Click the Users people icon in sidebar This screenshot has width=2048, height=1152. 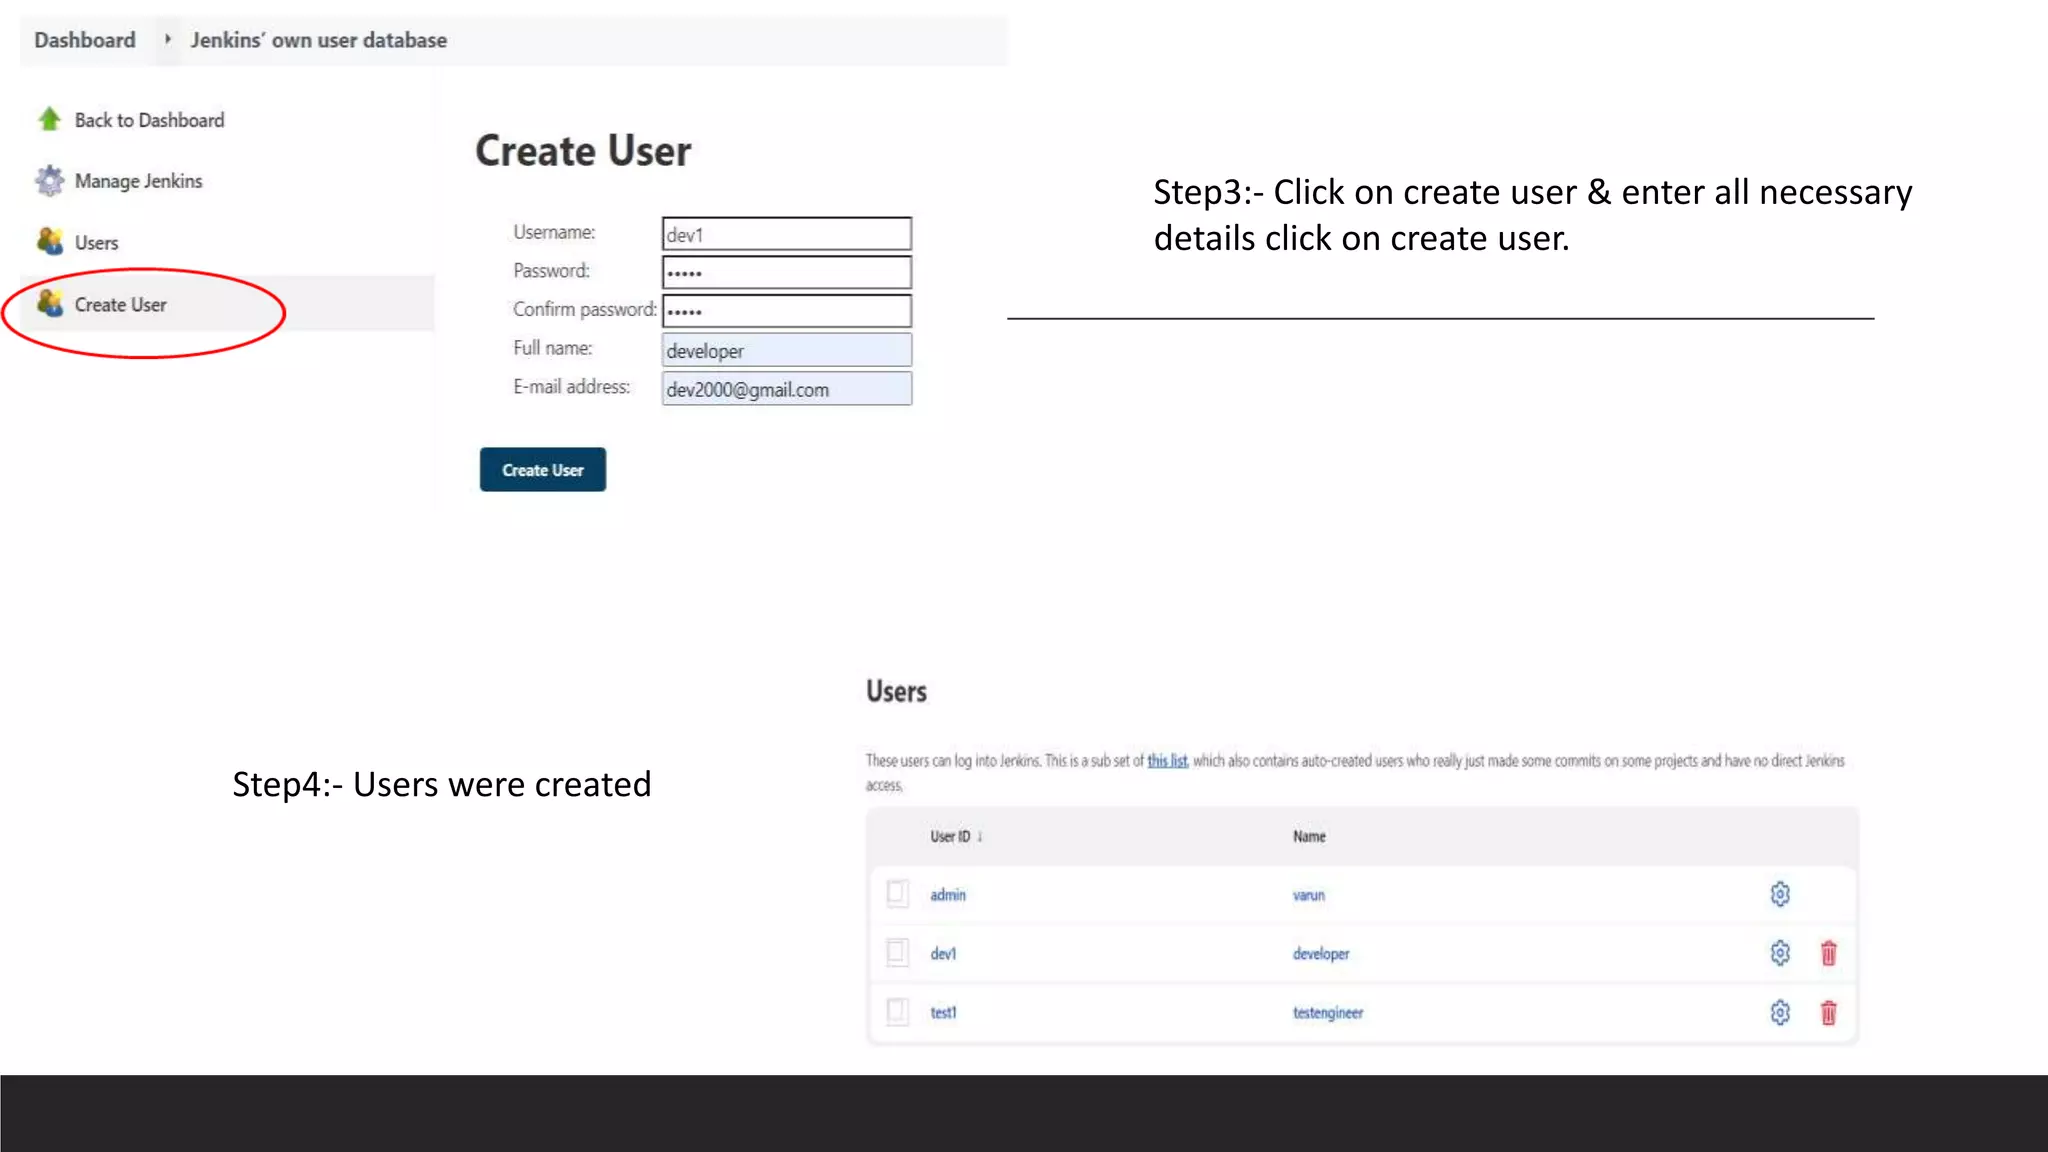(49, 241)
